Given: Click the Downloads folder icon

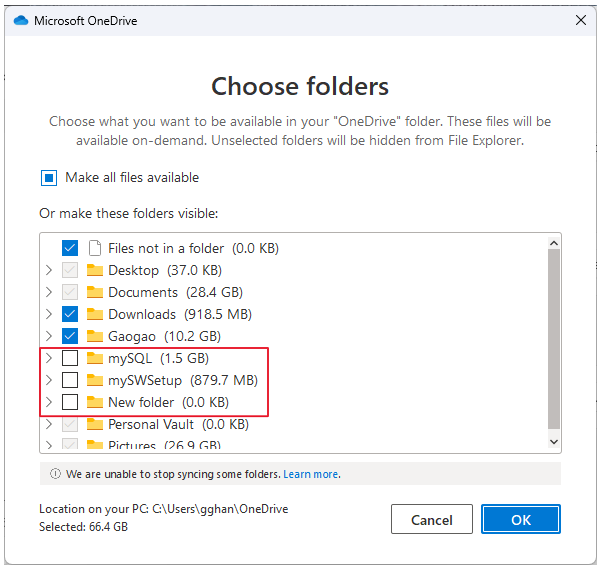Looking at the screenshot, I should point(95,314).
